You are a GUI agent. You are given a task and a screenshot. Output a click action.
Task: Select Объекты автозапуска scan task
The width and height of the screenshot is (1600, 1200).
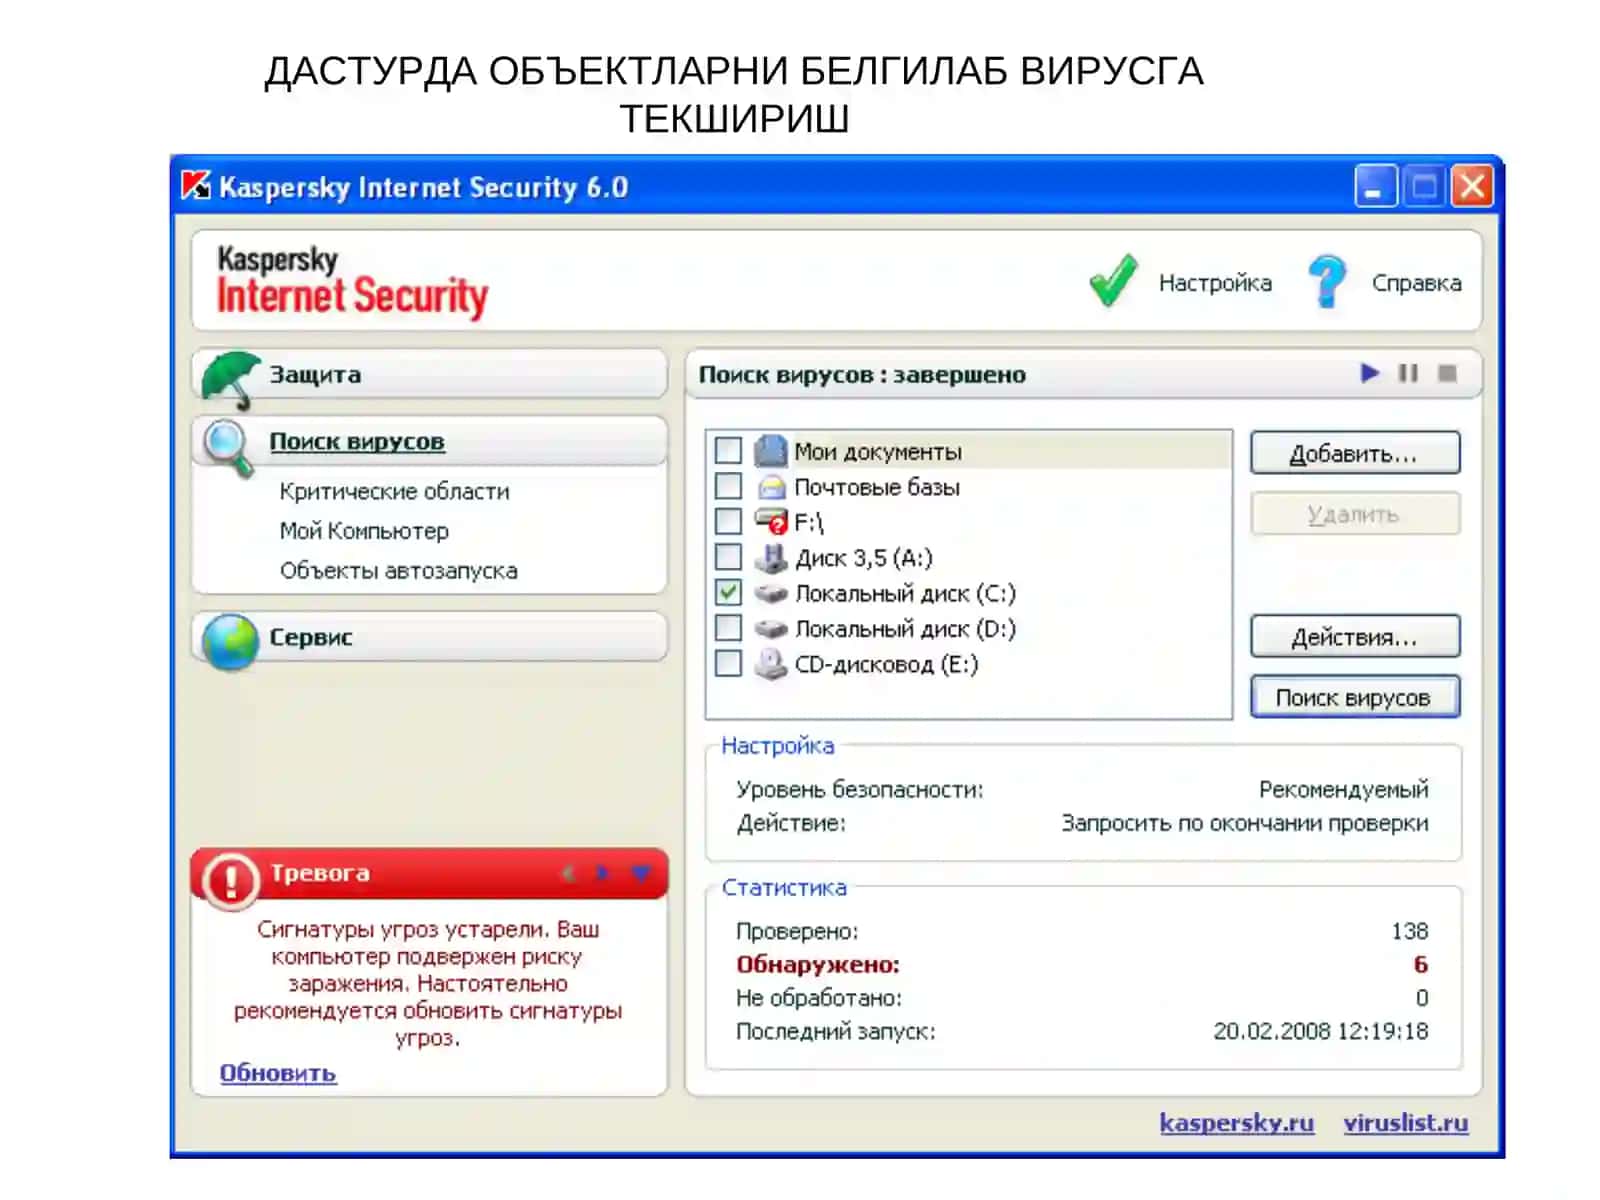click(398, 571)
